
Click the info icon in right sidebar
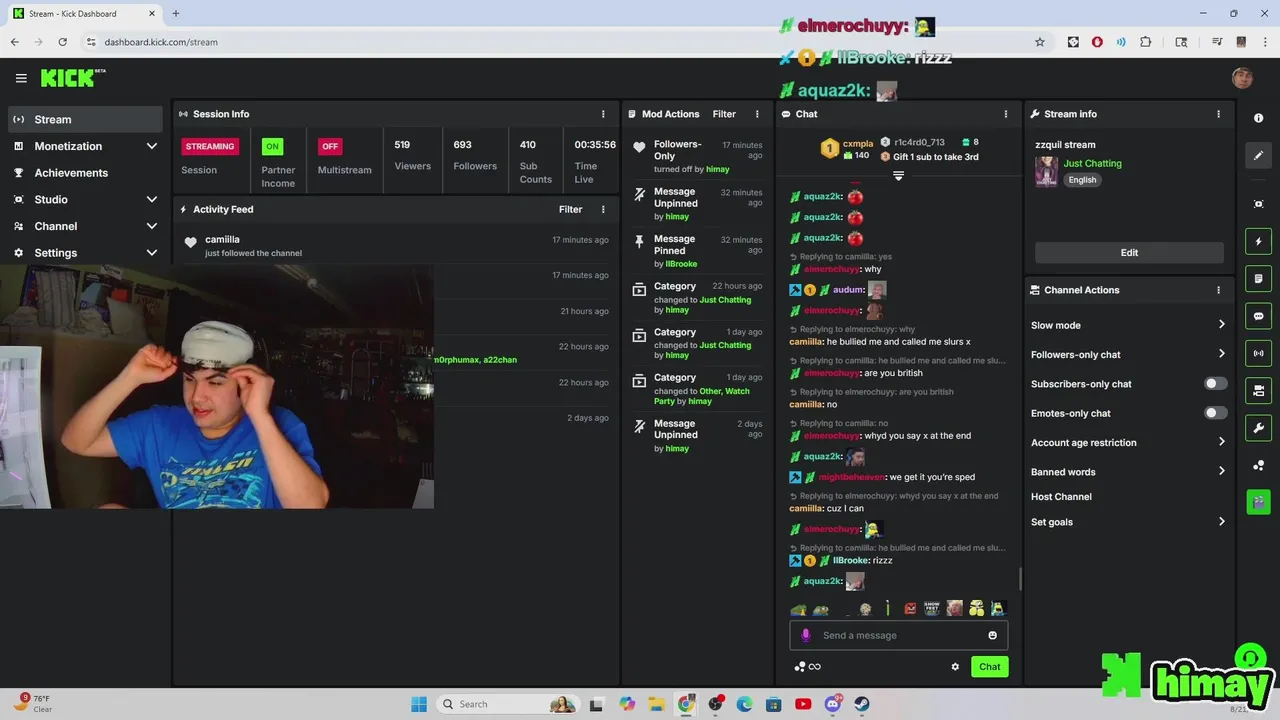coord(1258,118)
